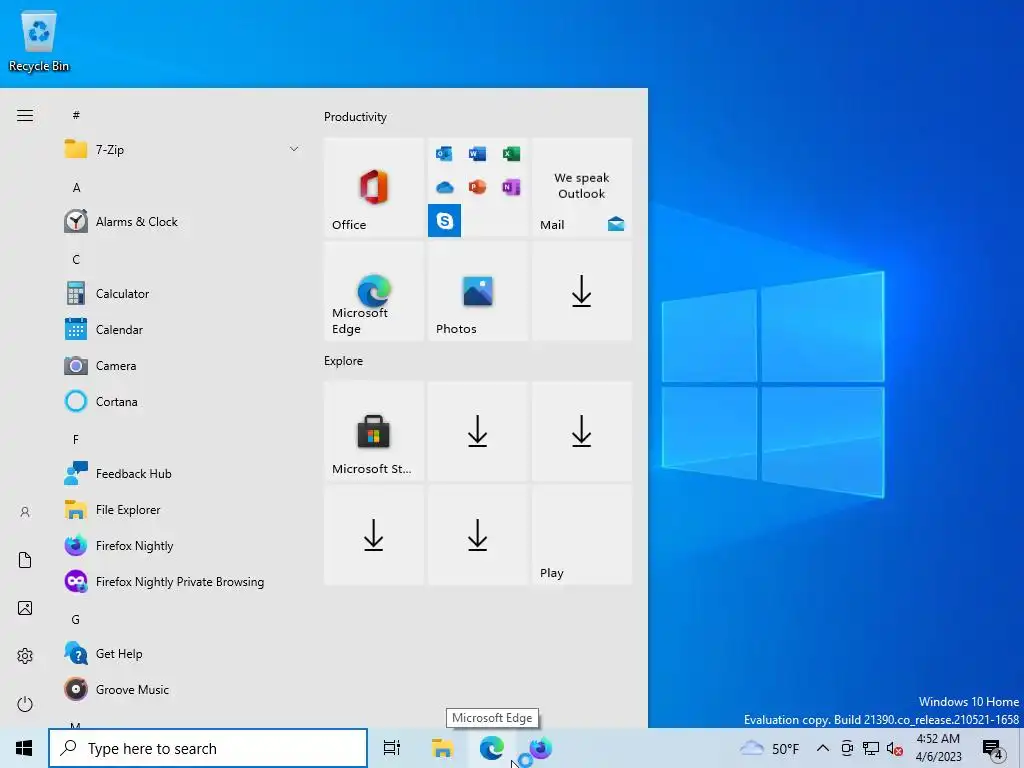Screen dimensions: 1024x768
Task: Open clock and date 4:52 AM
Action: pos(938,748)
